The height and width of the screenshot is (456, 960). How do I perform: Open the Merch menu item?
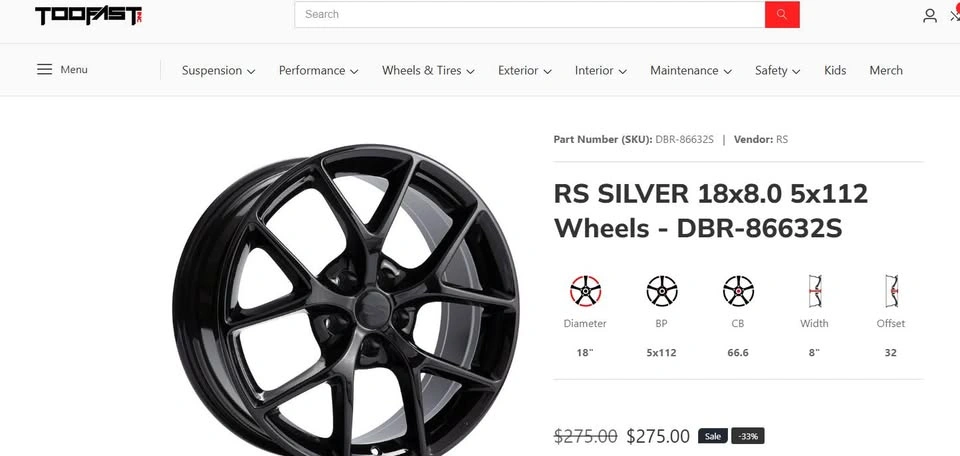click(x=886, y=70)
